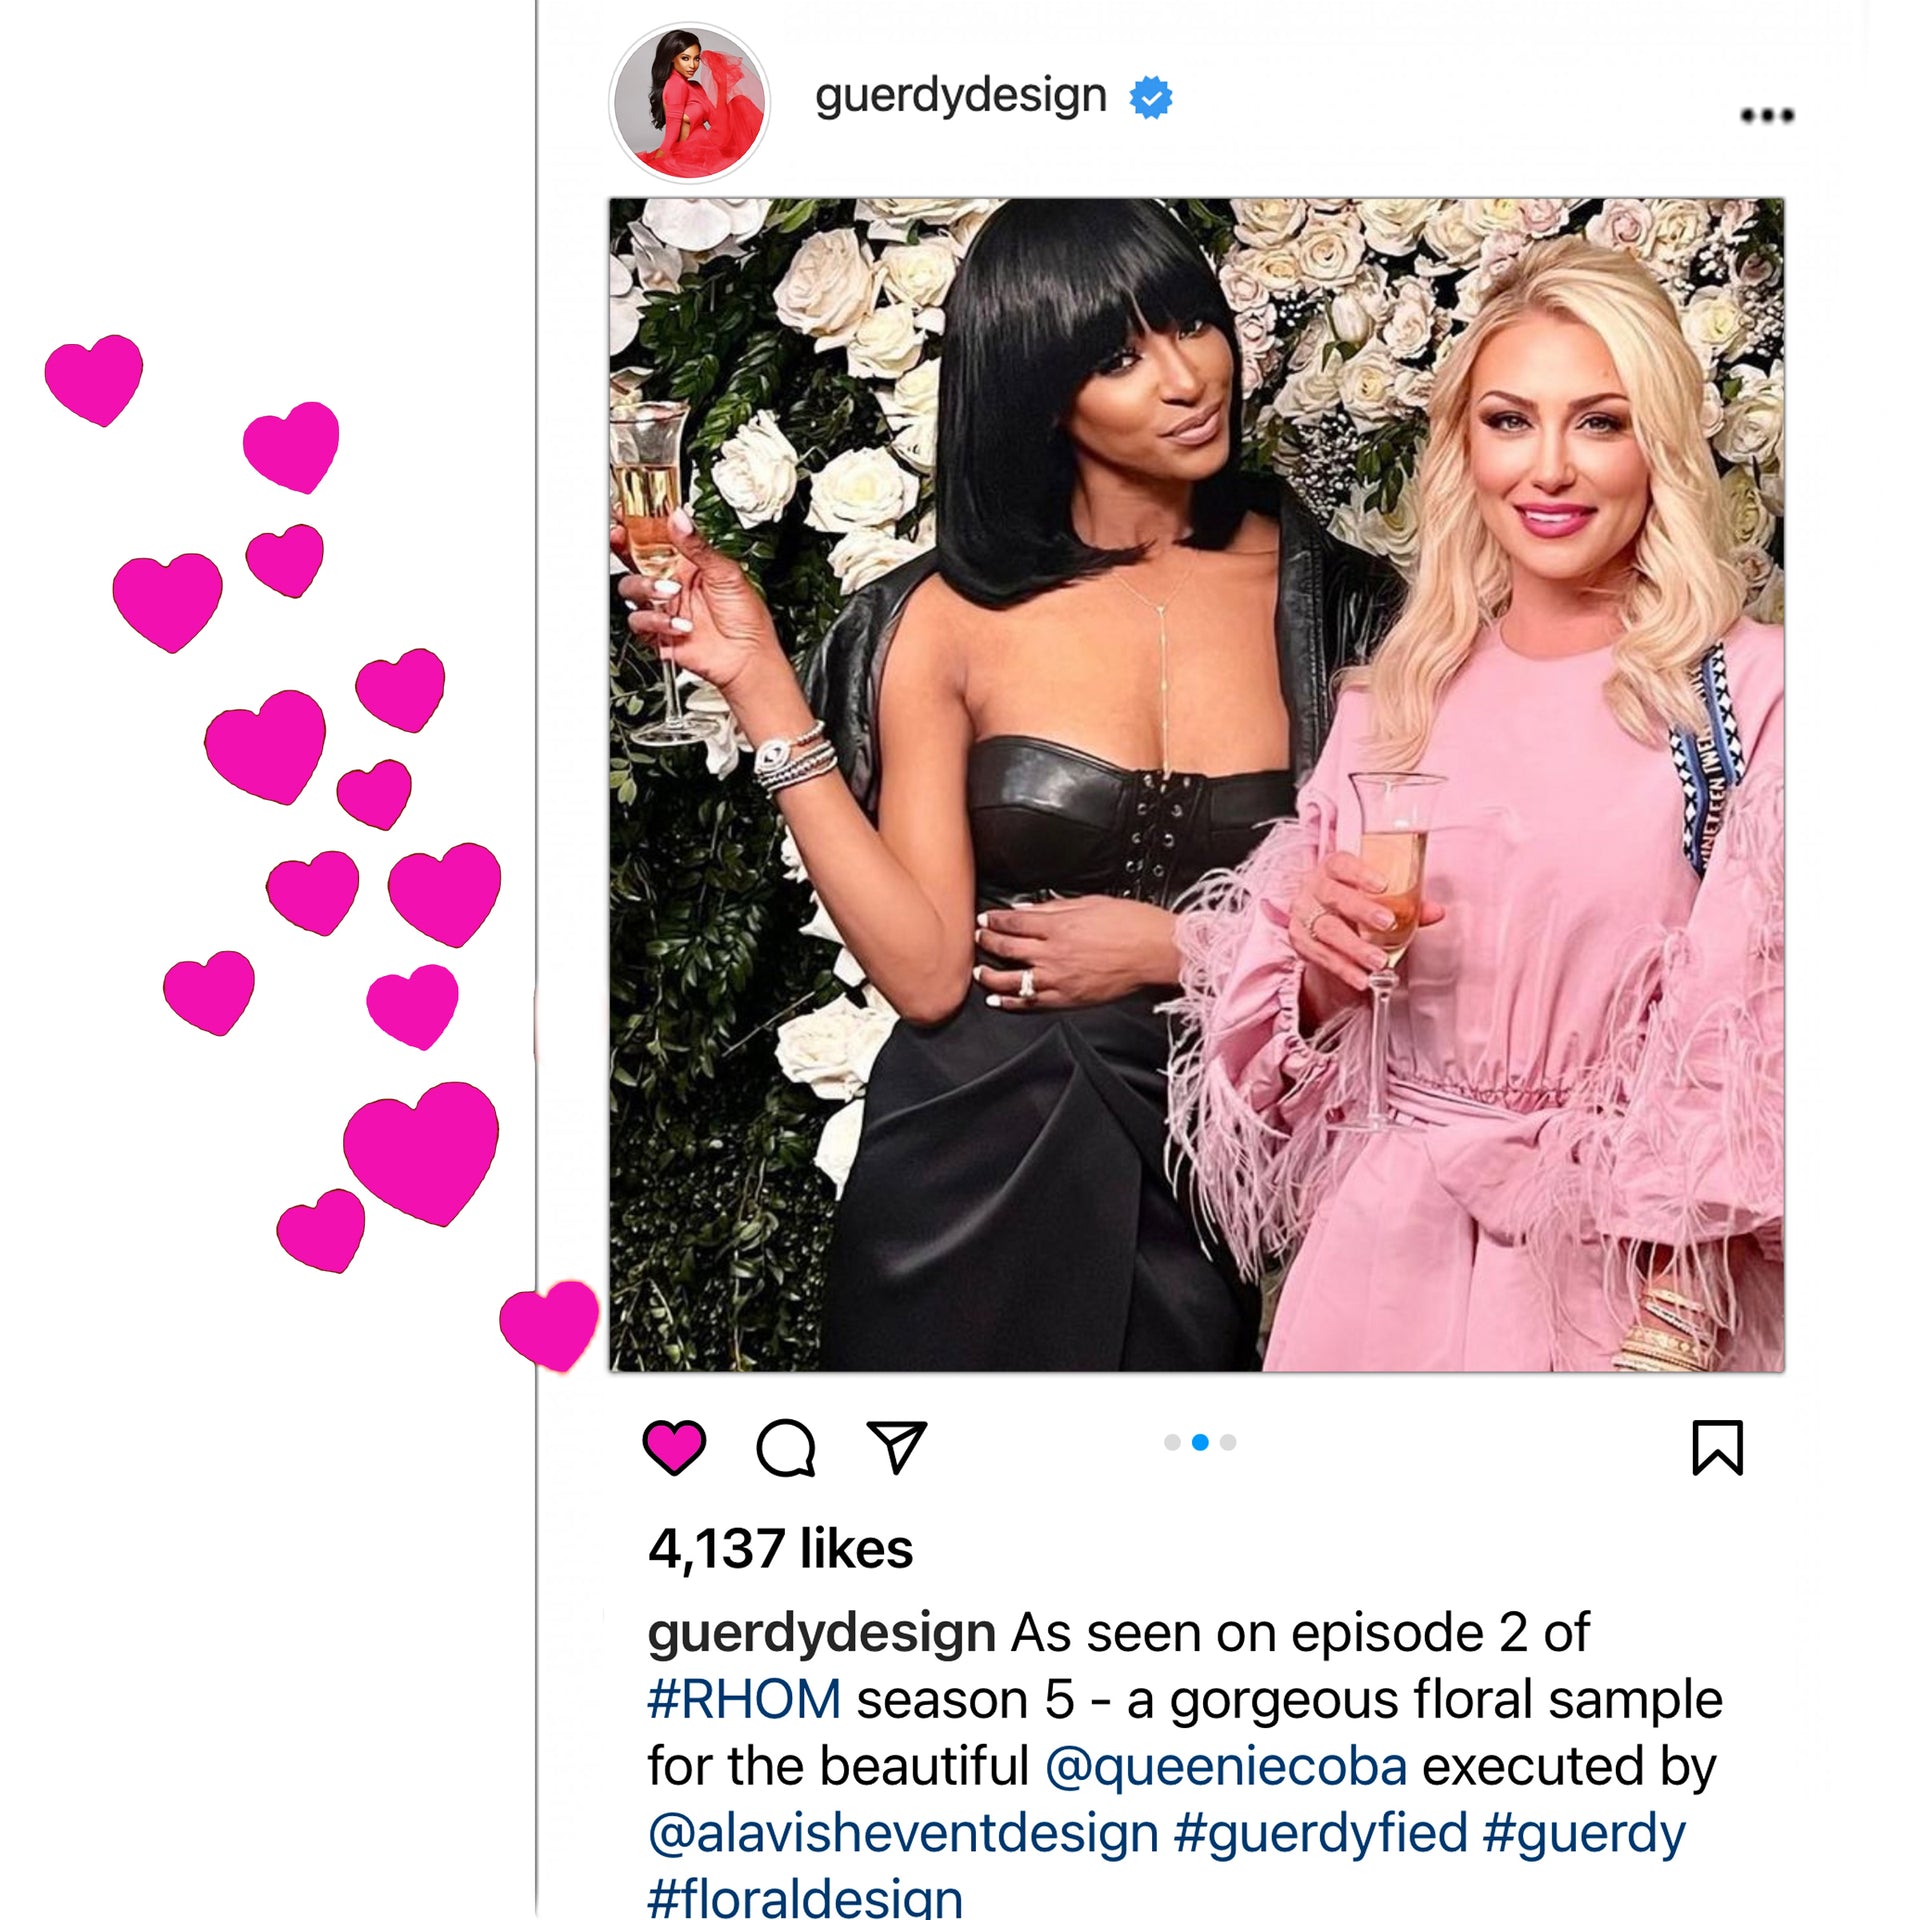
Task: Select the active blue carousel dot
Action: tap(1200, 1442)
